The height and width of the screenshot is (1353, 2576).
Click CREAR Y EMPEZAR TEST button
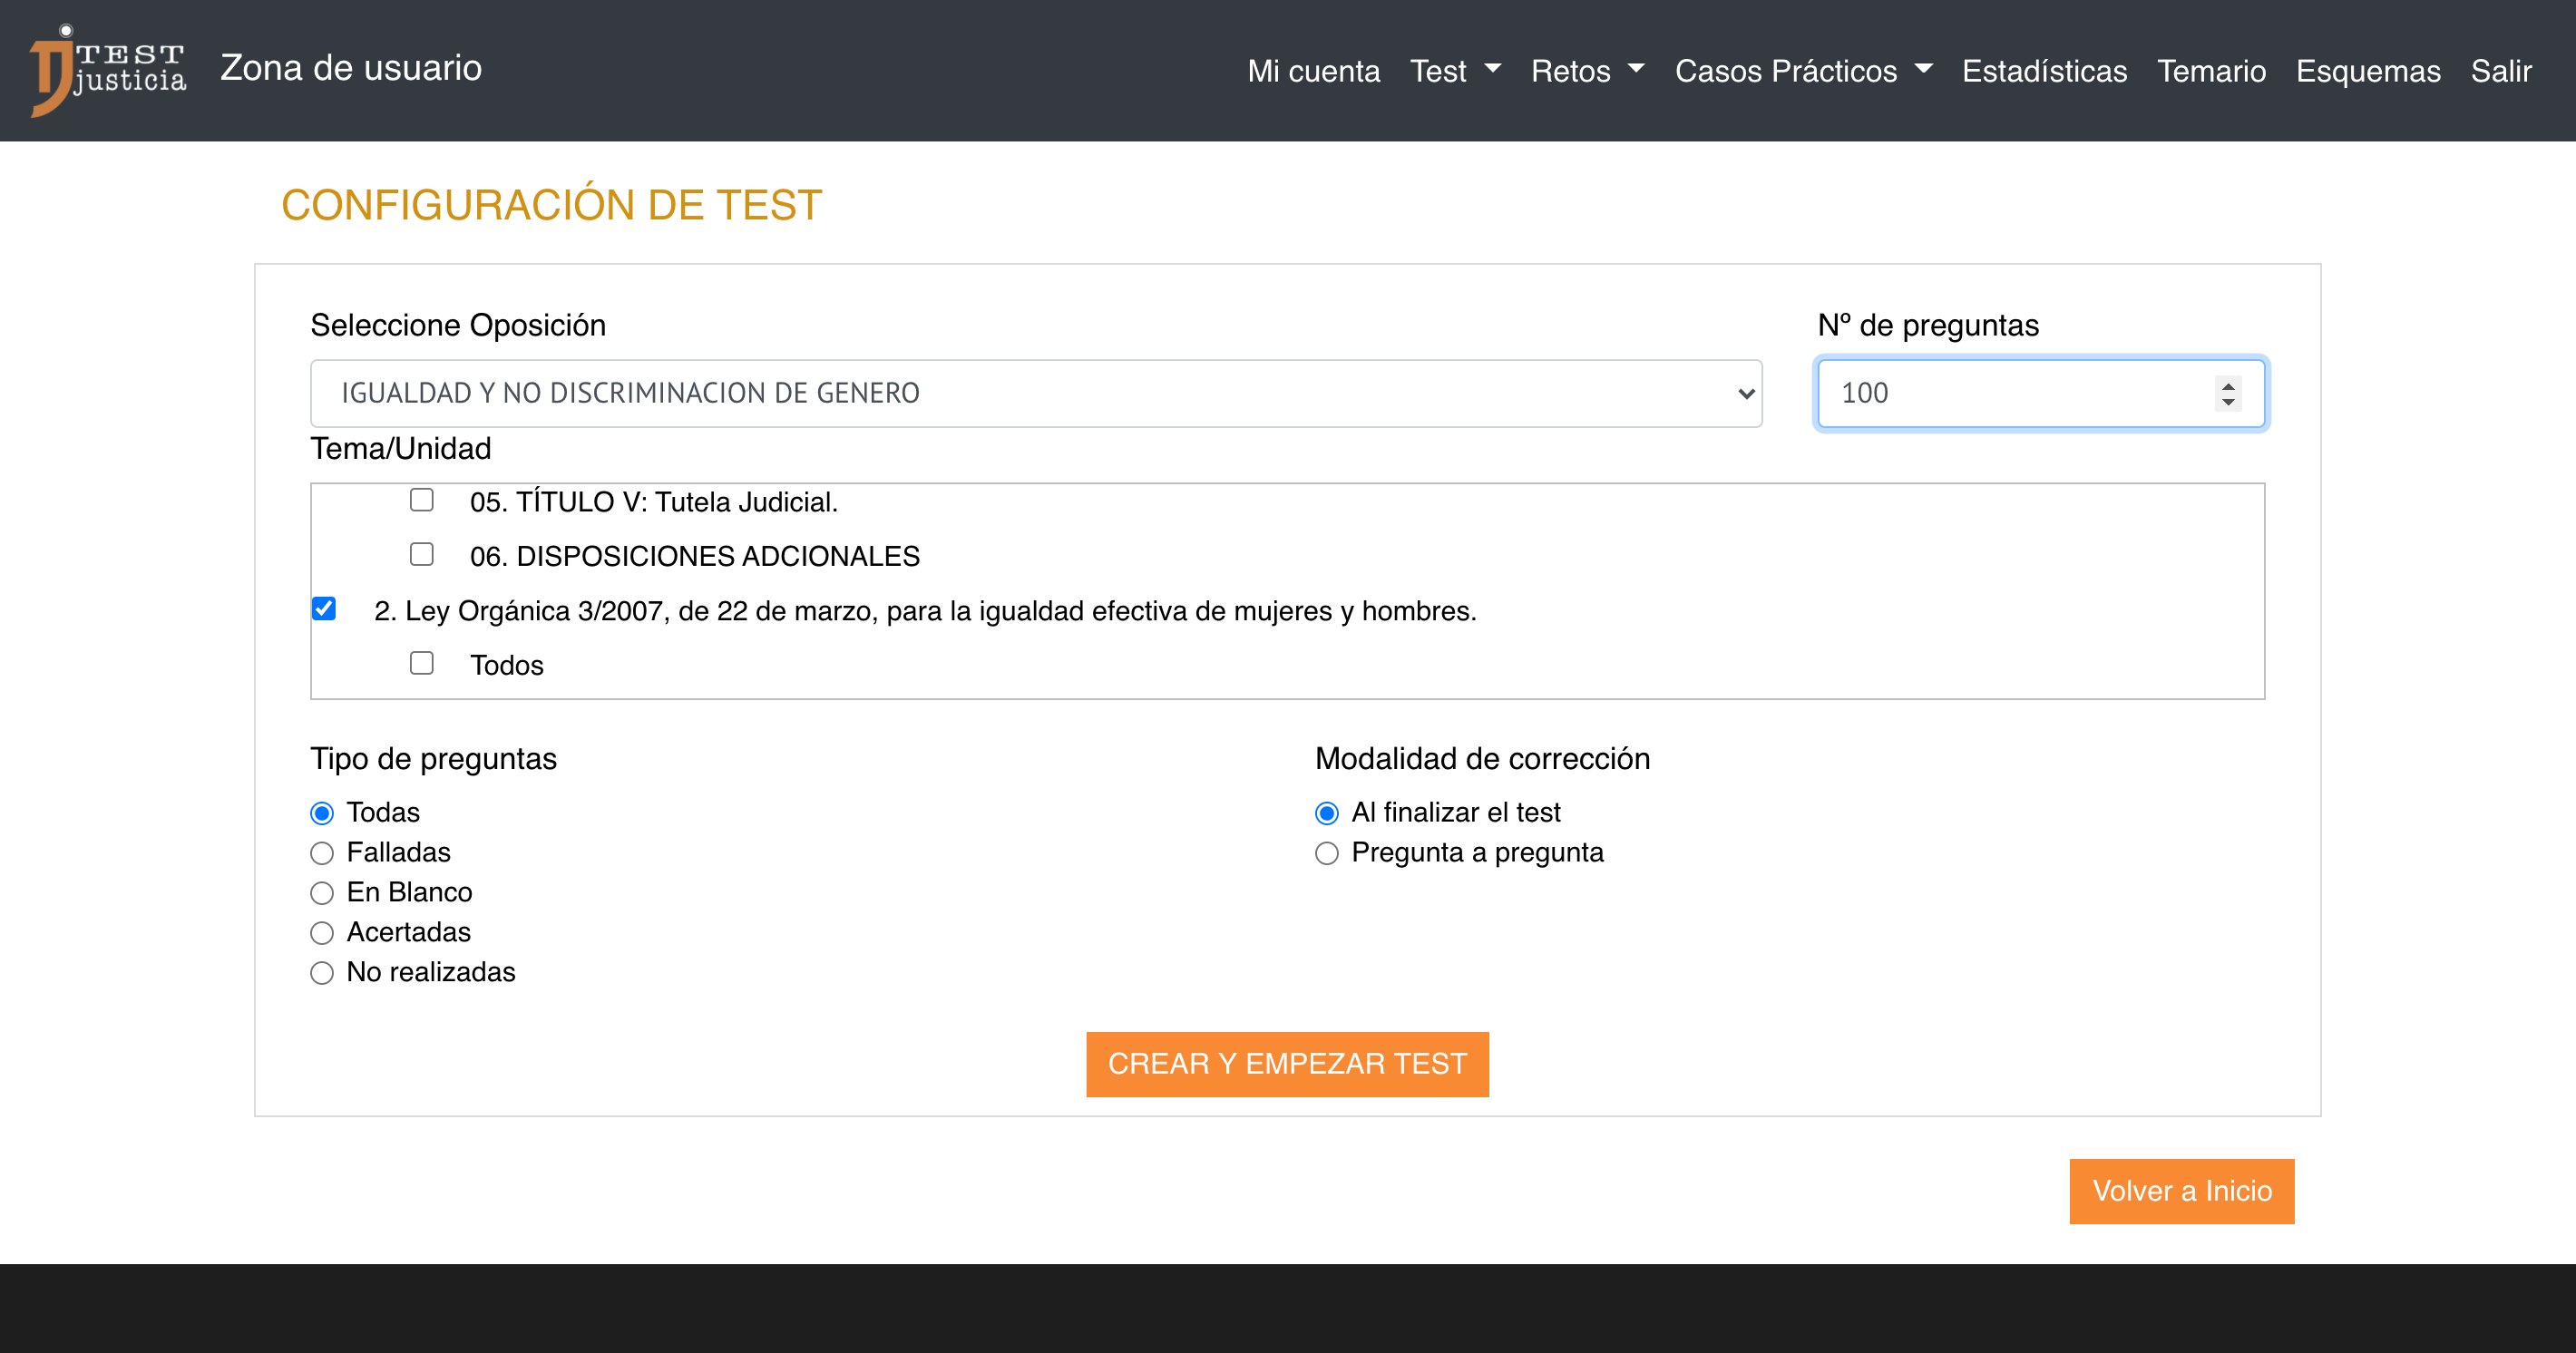1287,1064
